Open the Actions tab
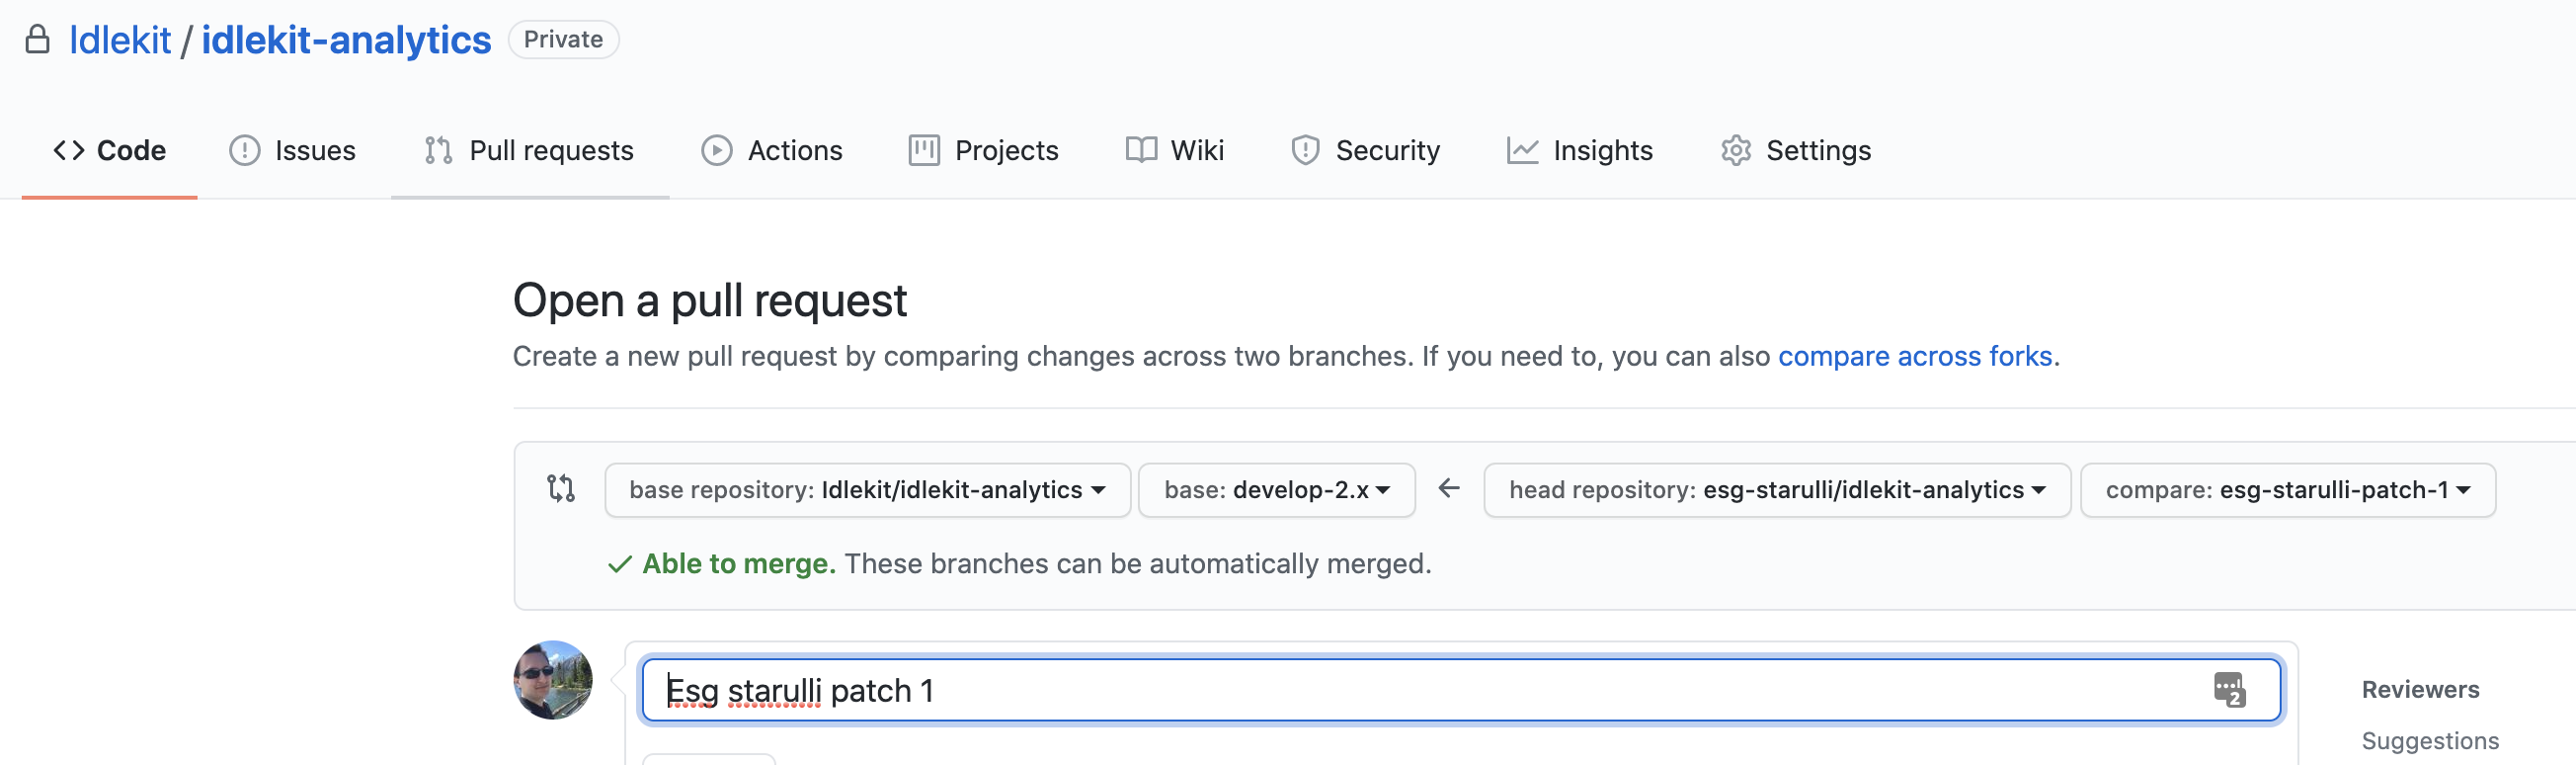Image resolution: width=2576 pixels, height=765 pixels. (771, 150)
